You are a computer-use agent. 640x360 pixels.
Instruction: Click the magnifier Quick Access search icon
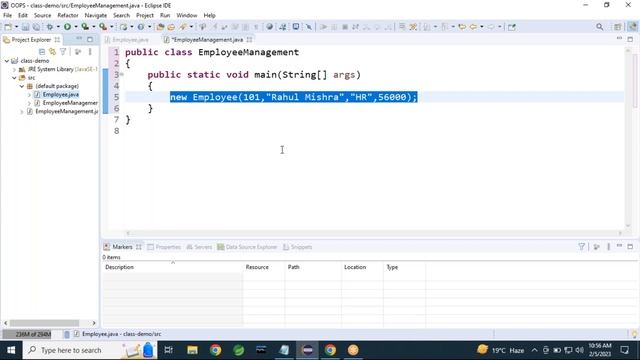pyautogui.click(x=599, y=27)
